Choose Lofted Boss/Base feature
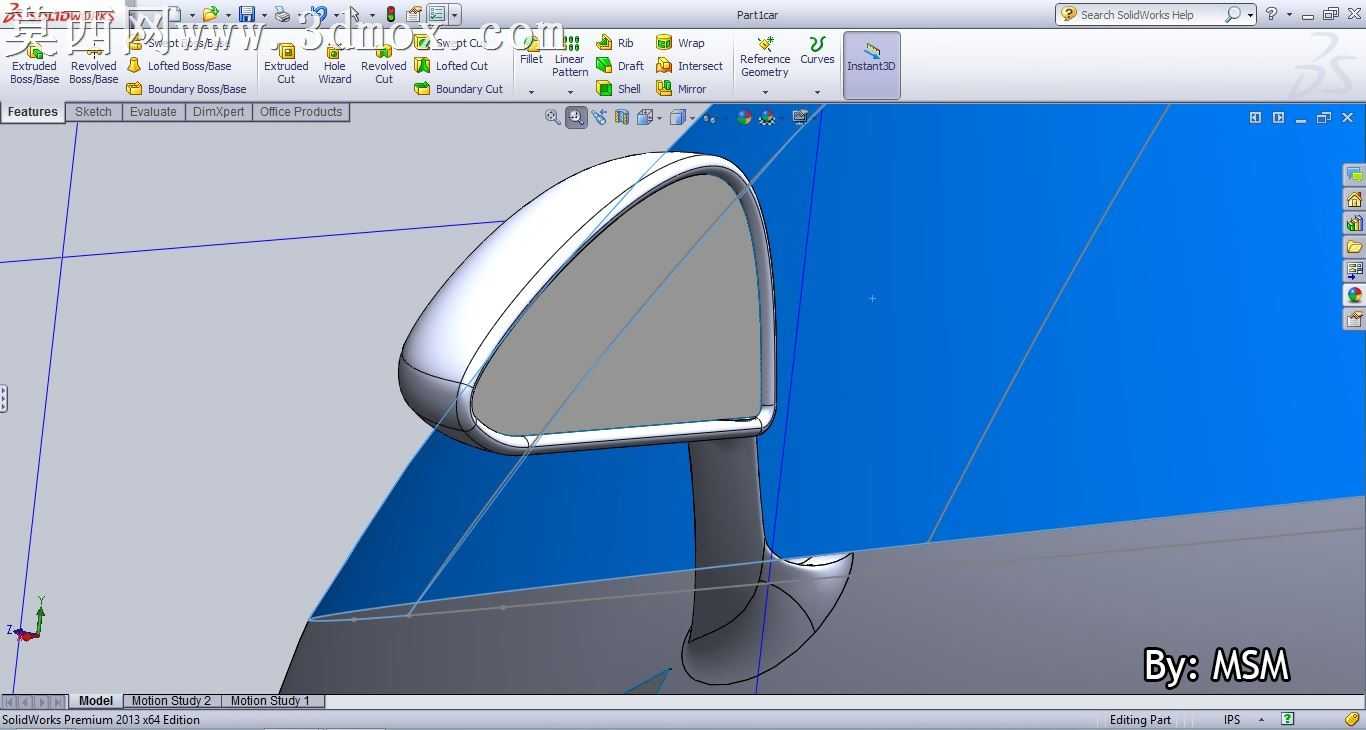The width and height of the screenshot is (1366, 730). [x=179, y=66]
